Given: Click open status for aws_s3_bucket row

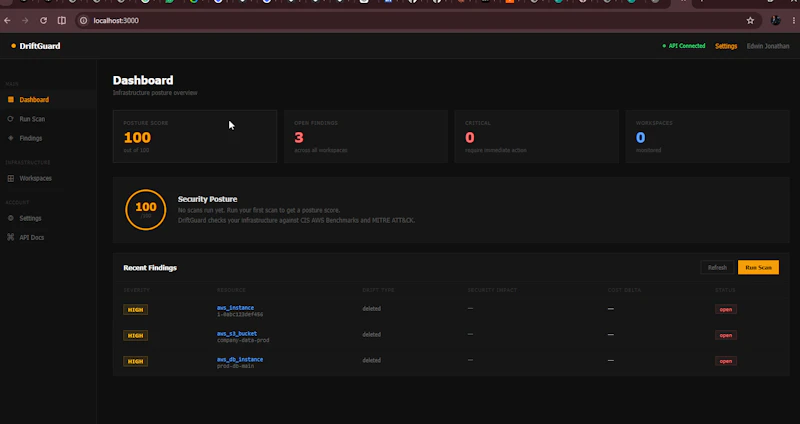Looking at the screenshot, I should click(x=726, y=335).
